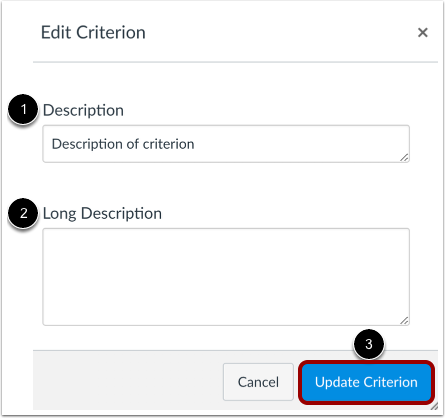Click the Cancel button
The height and width of the screenshot is (418, 445).
click(x=258, y=382)
